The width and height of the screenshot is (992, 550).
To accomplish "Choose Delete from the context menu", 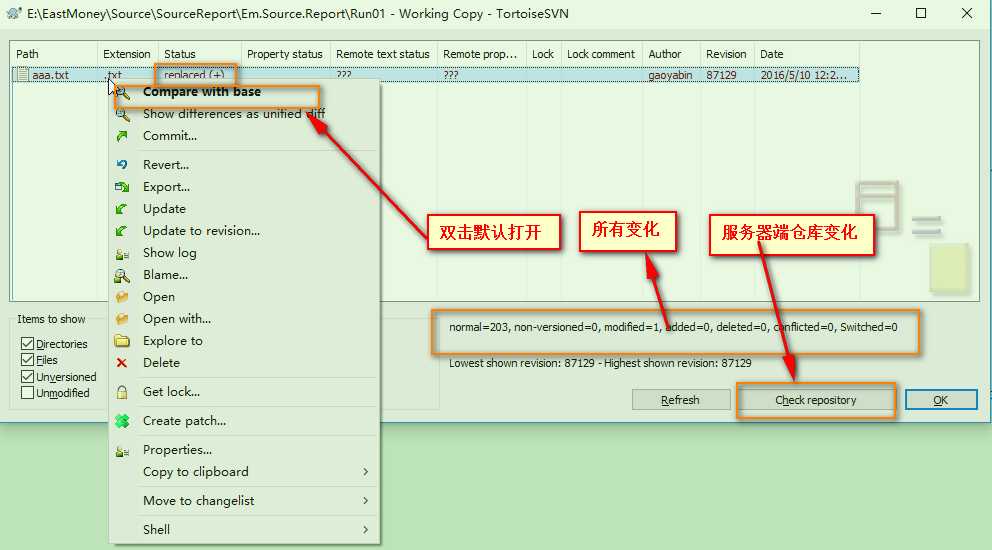I will [x=245, y=363].
